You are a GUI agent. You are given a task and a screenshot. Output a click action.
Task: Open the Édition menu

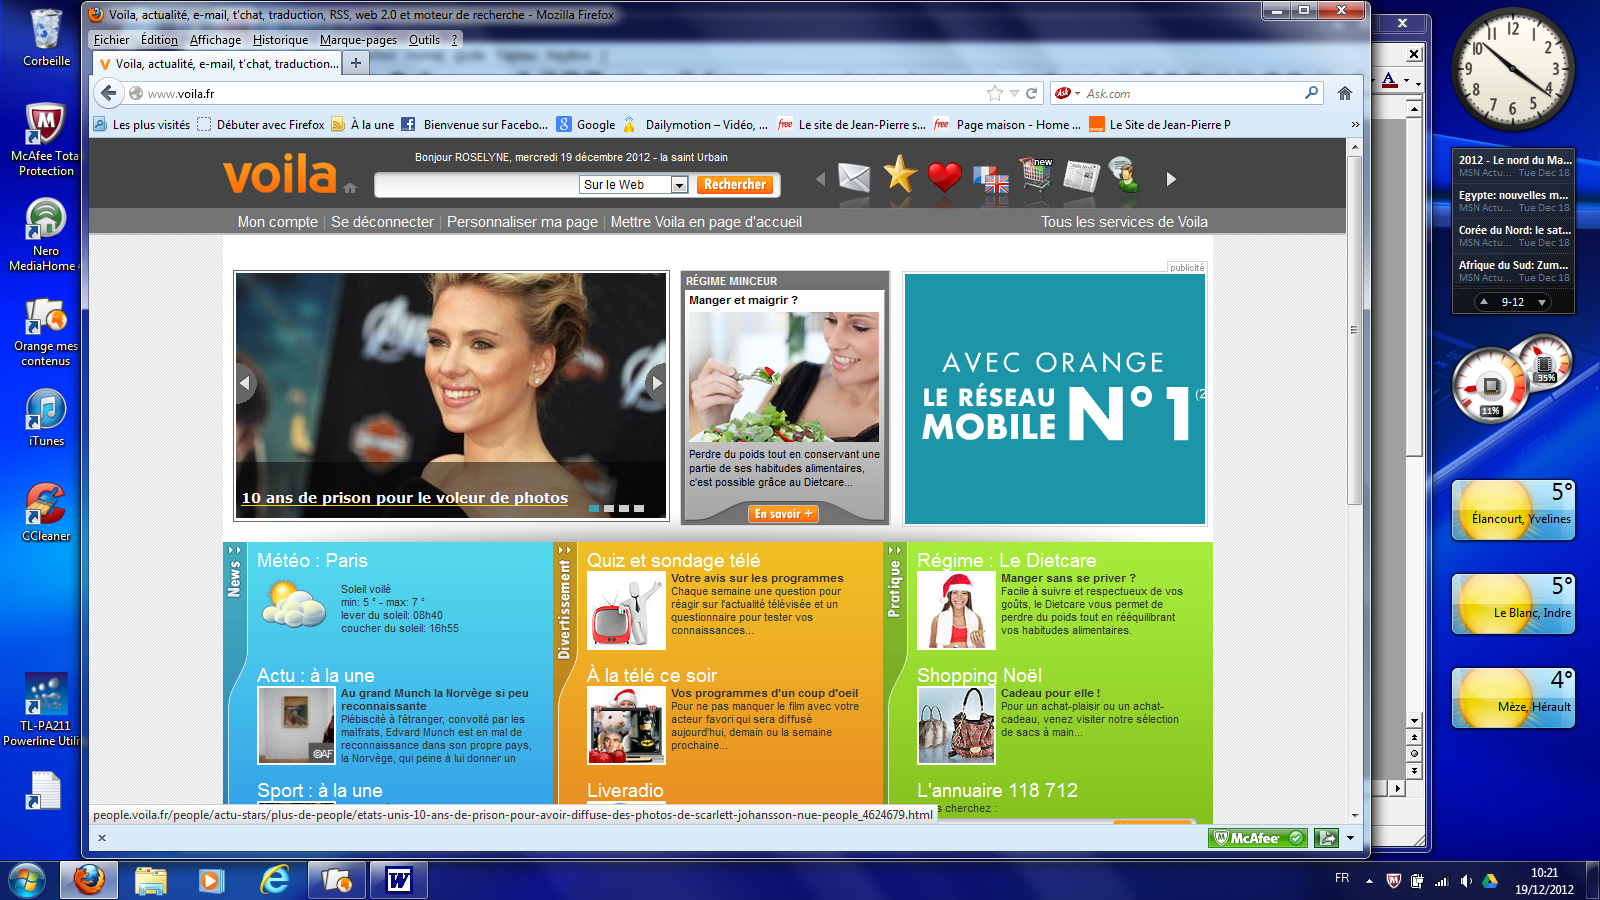[159, 40]
